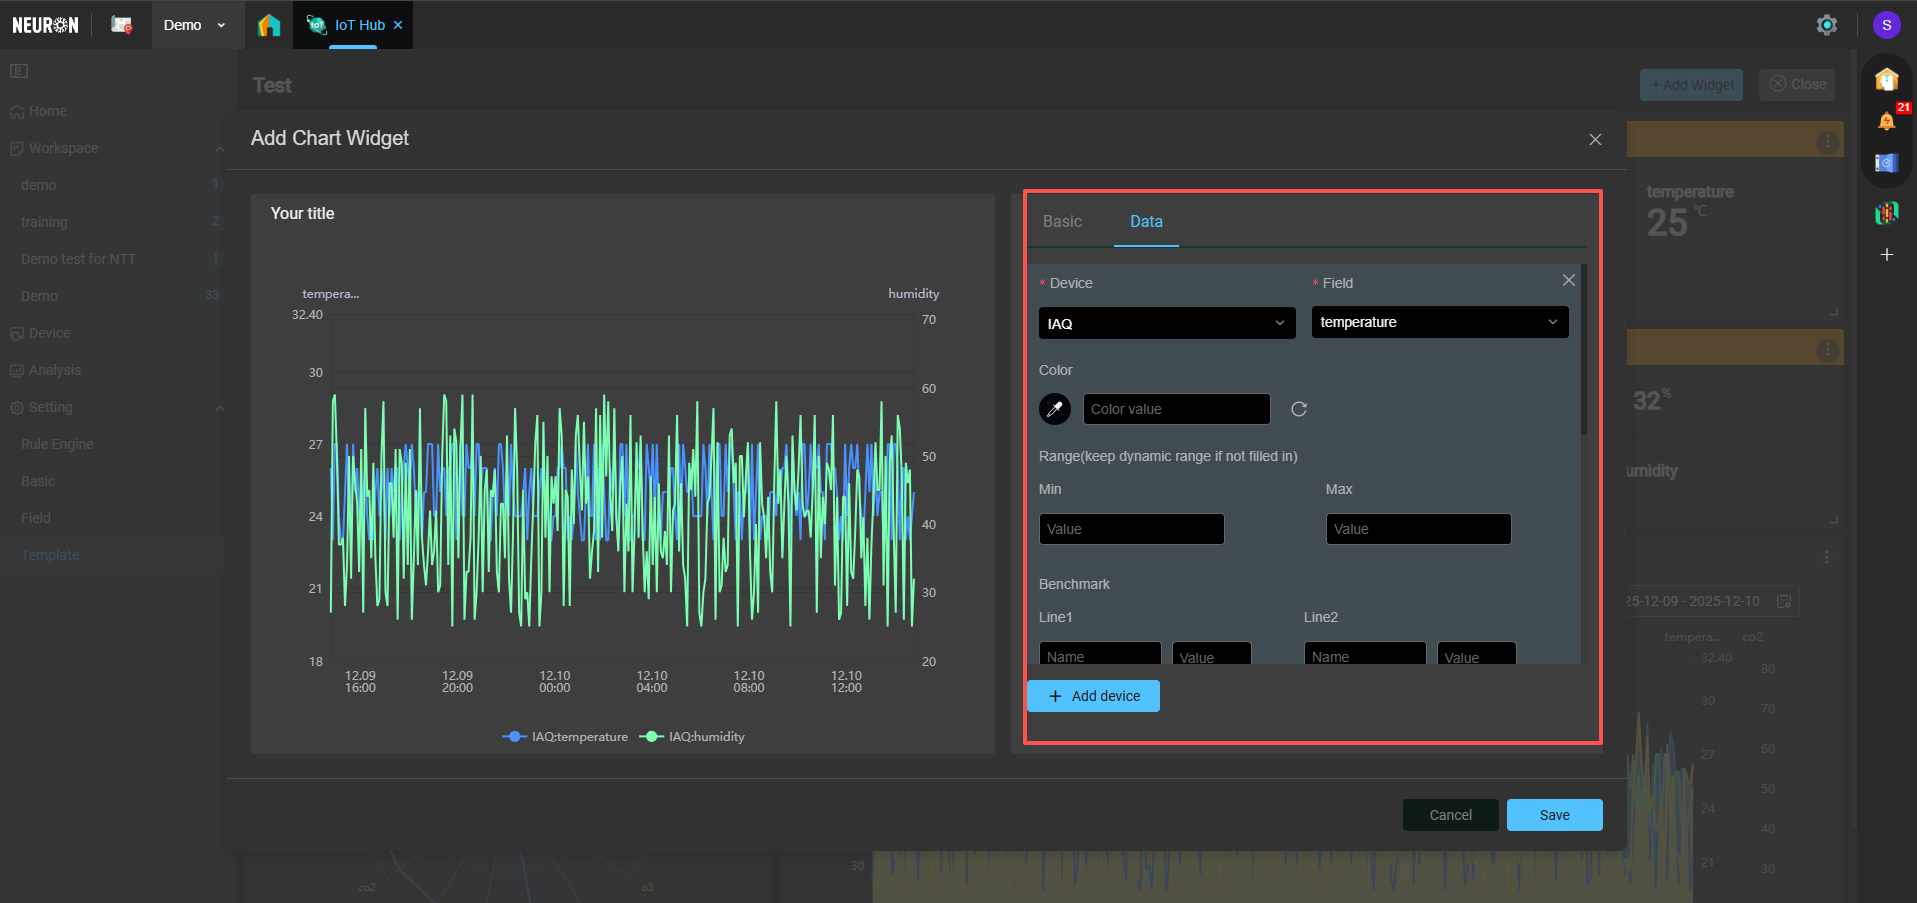Click the Cancel button
This screenshot has width=1917, height=903.
coord(1450,815)
